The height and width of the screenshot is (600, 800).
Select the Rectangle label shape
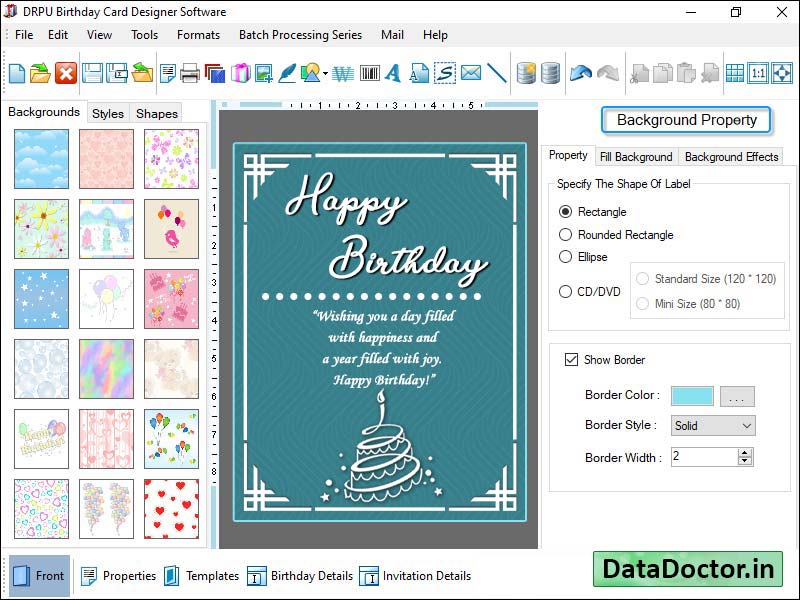point(566,212)
